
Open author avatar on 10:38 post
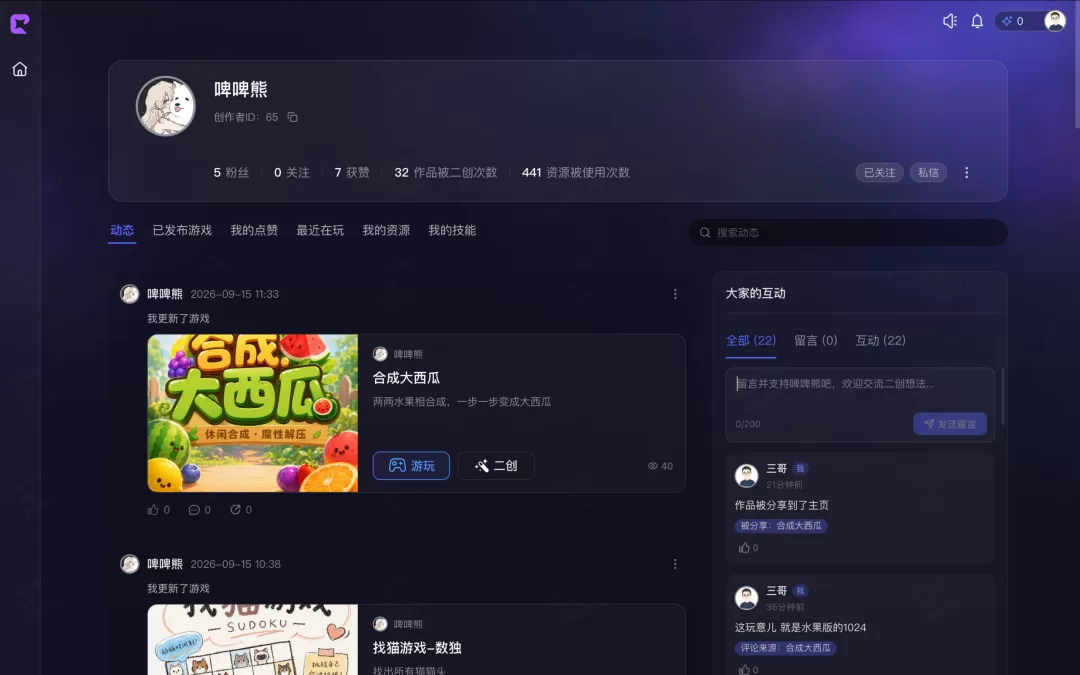tap(129, 564)
